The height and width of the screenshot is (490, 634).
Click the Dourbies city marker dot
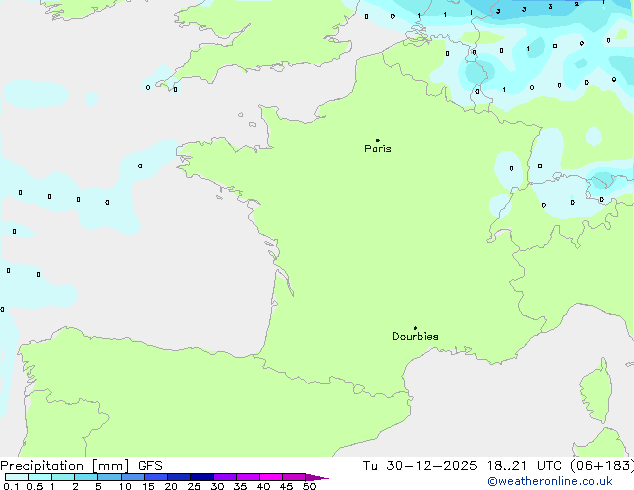click(x=415, y=328)
